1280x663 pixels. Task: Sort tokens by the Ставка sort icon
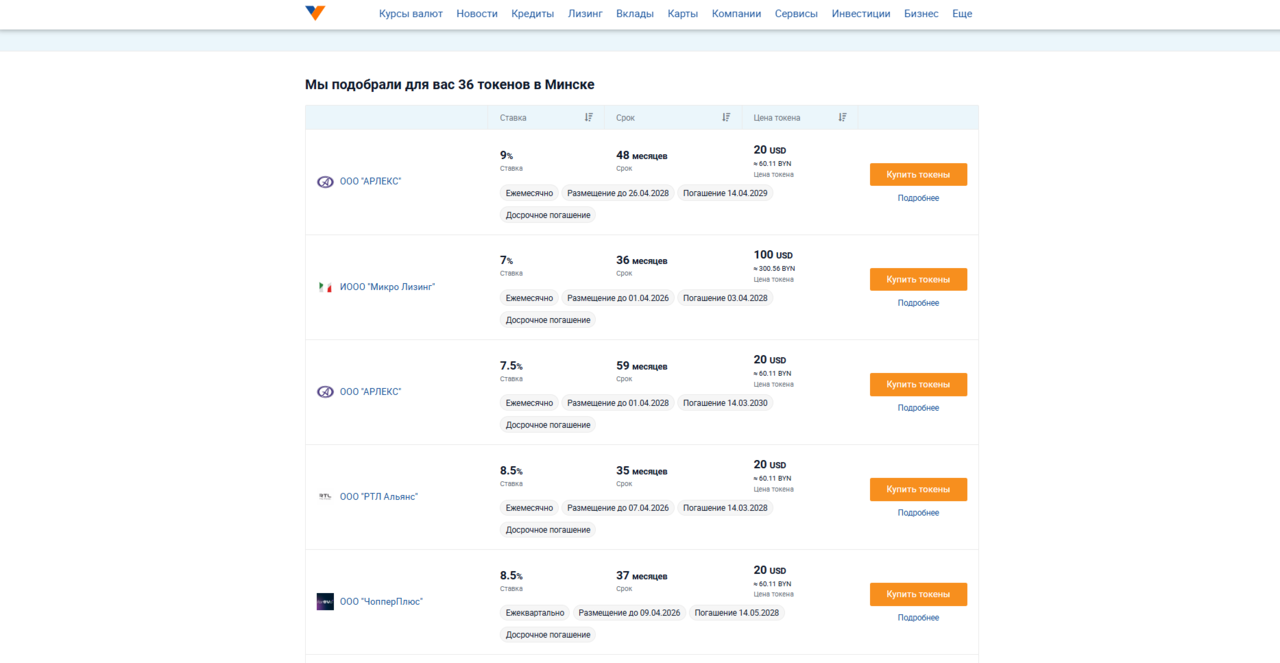pyautogui.click(x=589, y=118)
